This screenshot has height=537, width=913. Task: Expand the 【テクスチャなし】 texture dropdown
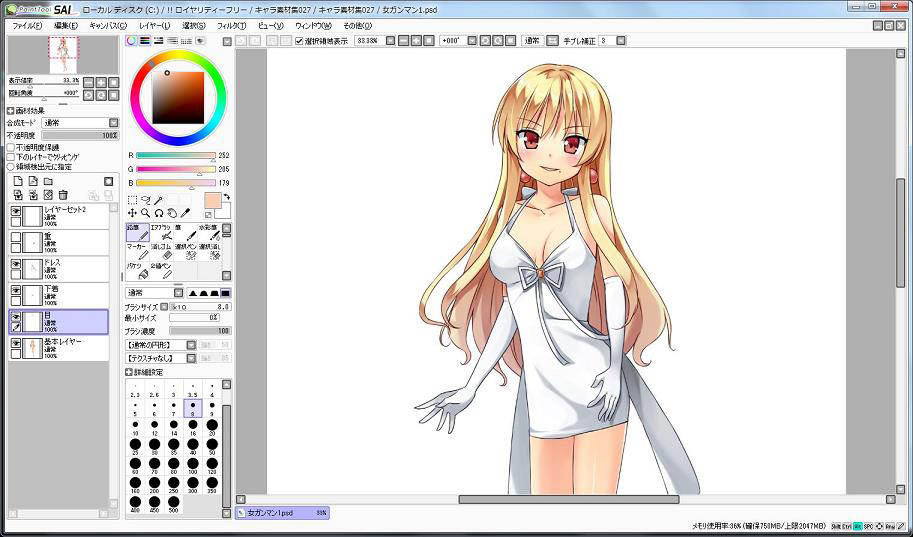coord(160,357)
